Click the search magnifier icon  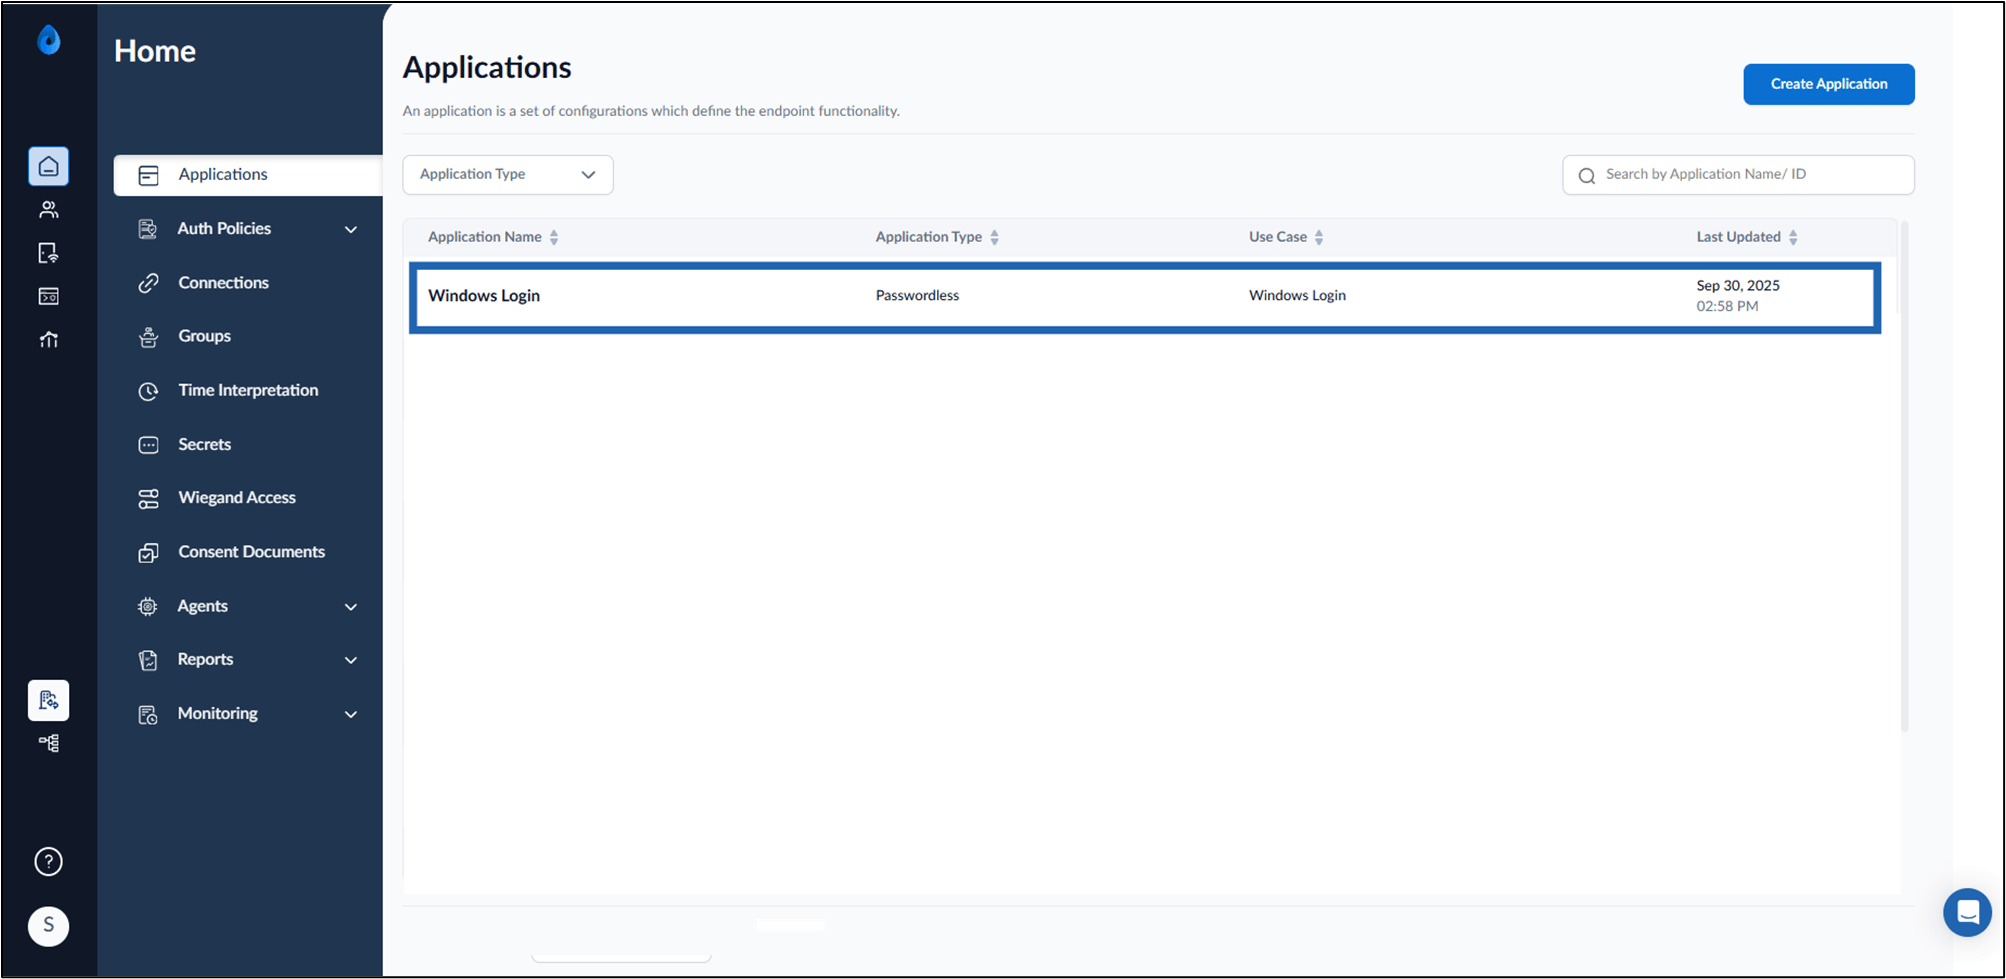click(1587, 176)
